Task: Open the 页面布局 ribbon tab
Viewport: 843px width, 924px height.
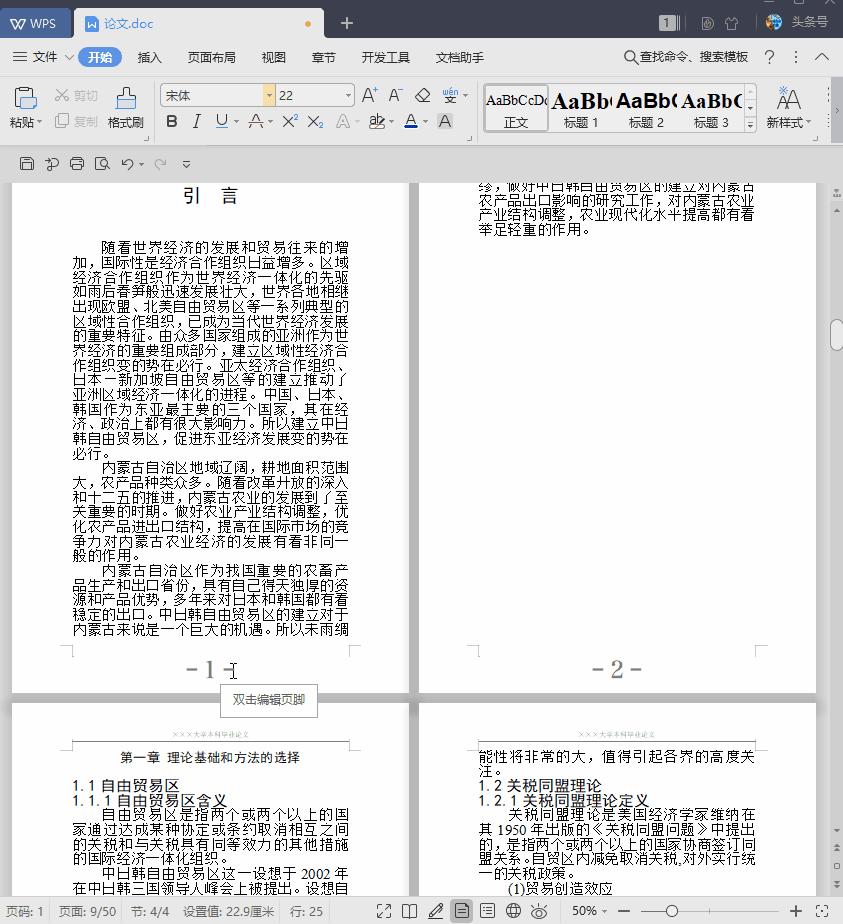Action: pos(211,57)
